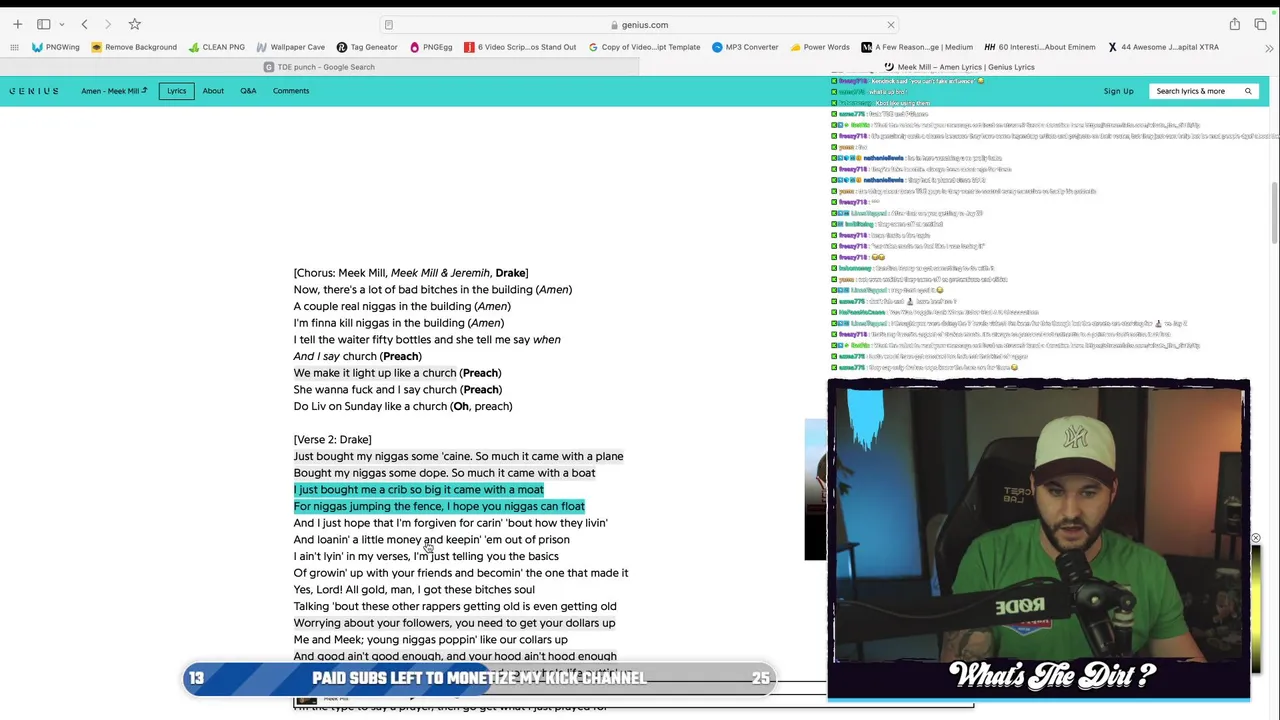Click lyric 'Do Liv on Sunday like a church'
Viewport: 1280px width, 720px height.
(x=403, y=406)
